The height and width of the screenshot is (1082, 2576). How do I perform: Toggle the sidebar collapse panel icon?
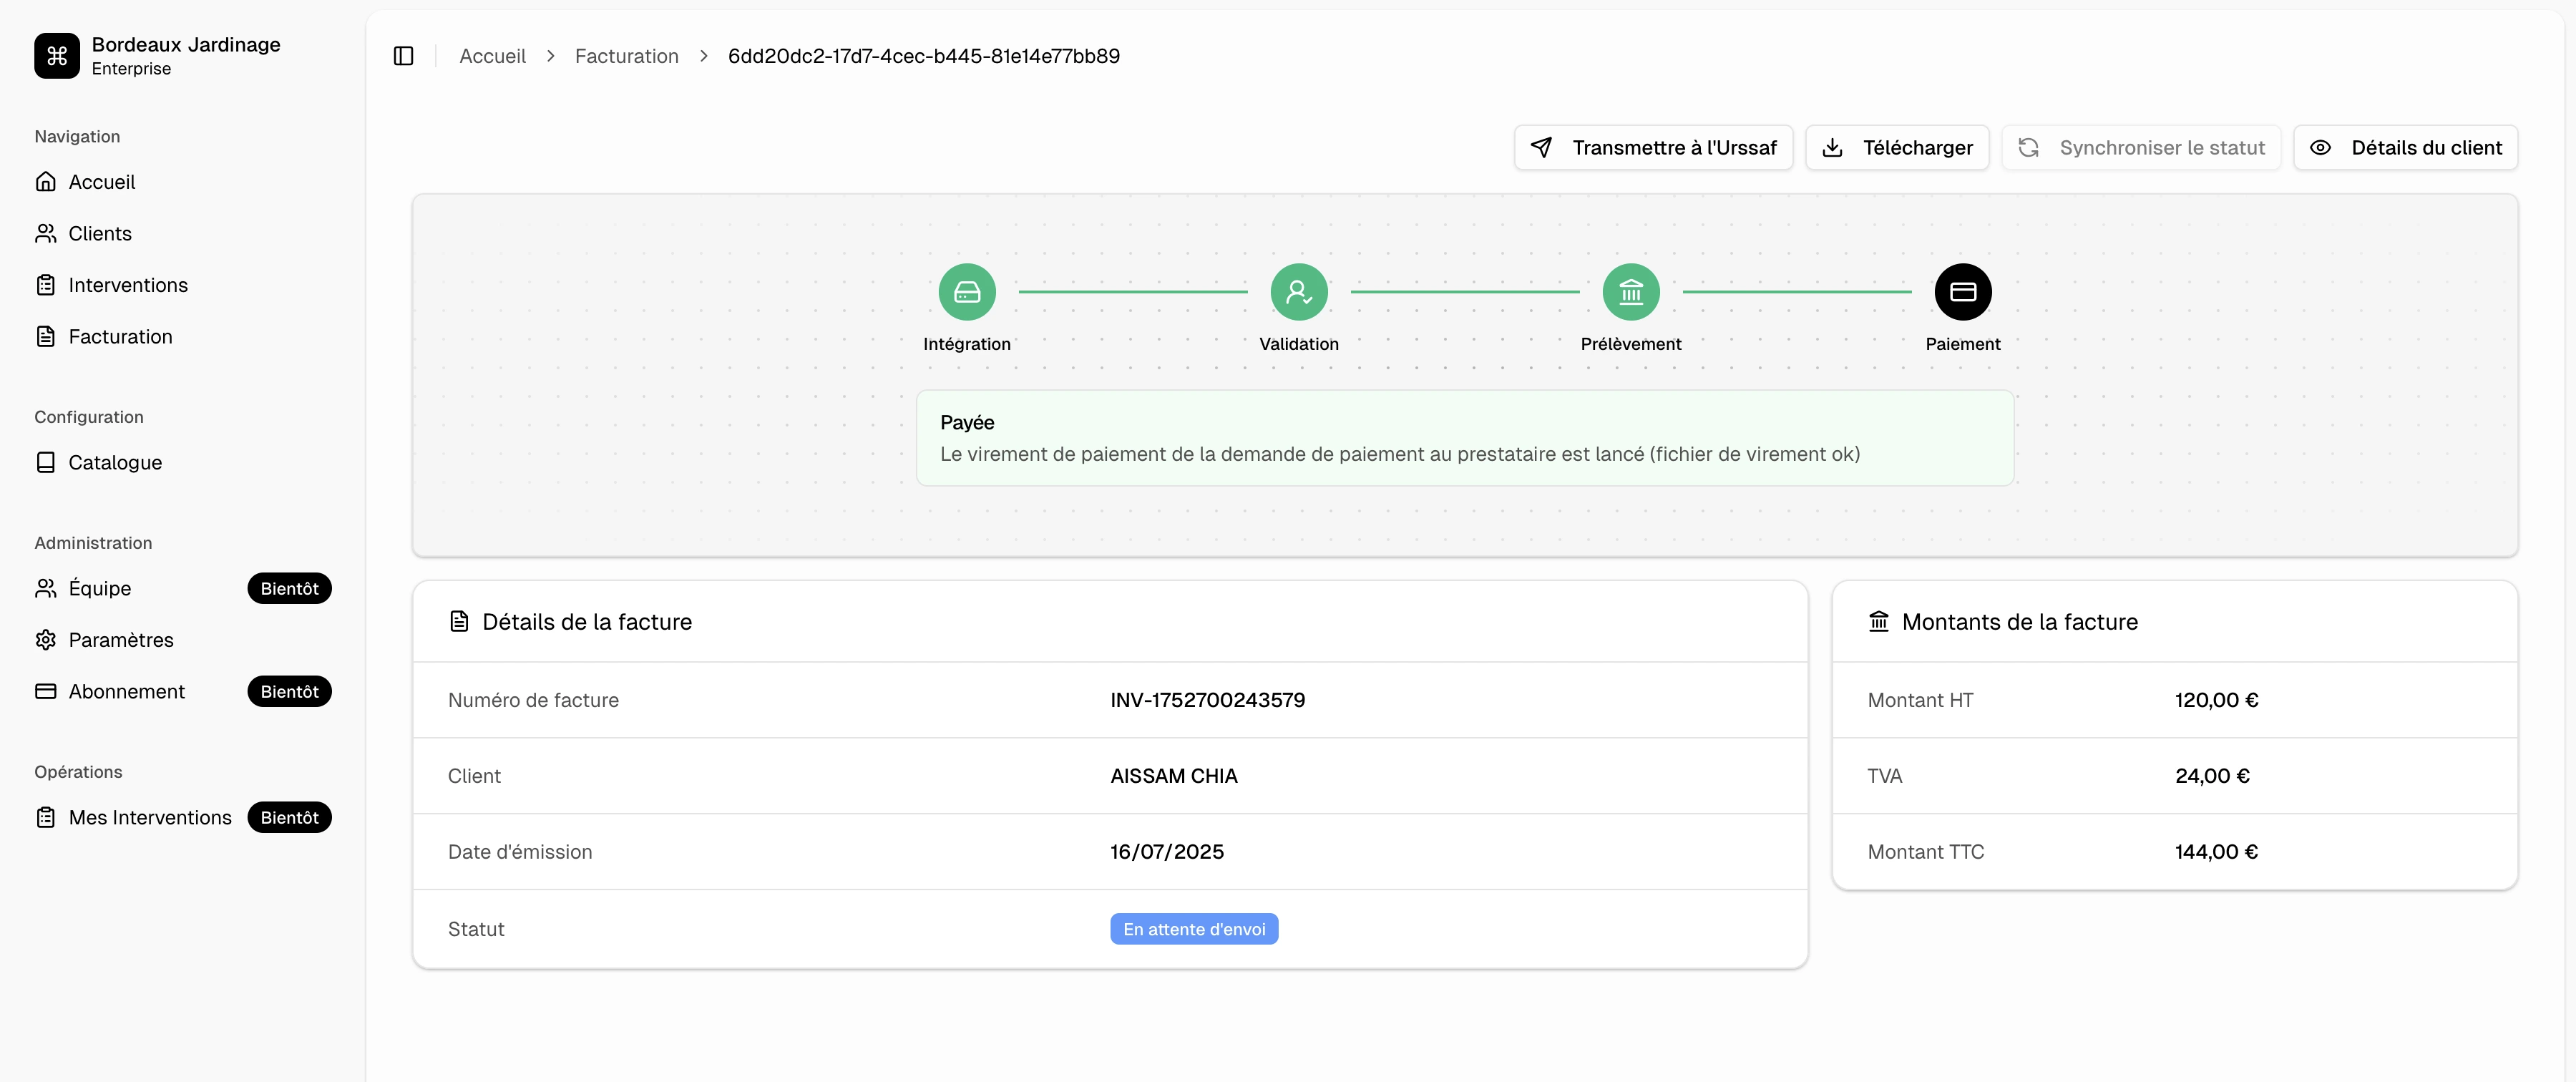coord(404,56)
